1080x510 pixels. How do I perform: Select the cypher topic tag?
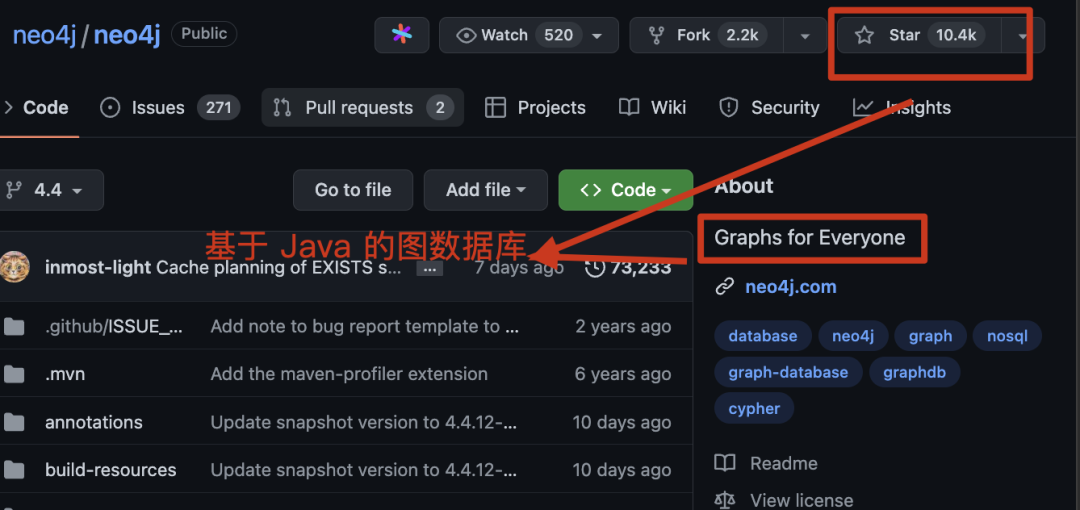click(754, 408)
